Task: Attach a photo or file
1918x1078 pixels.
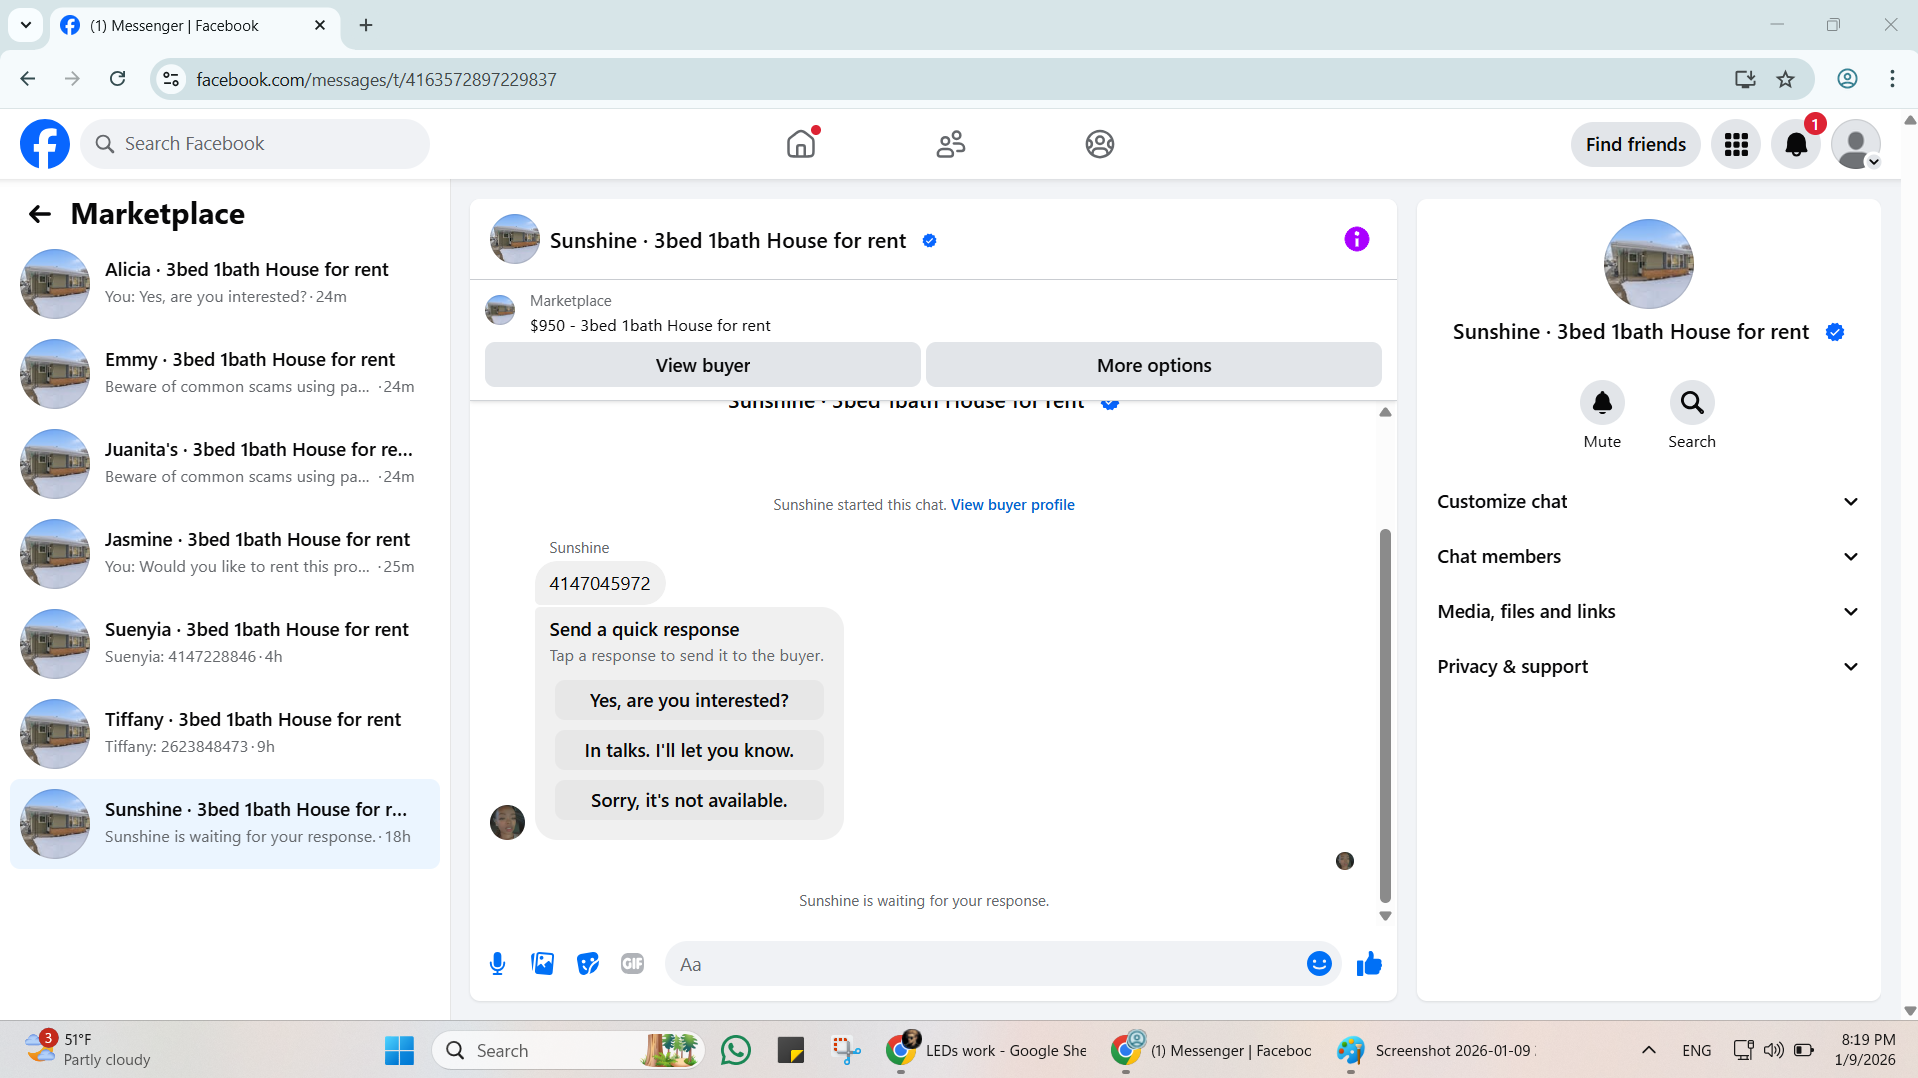Action: pos(542,964)
